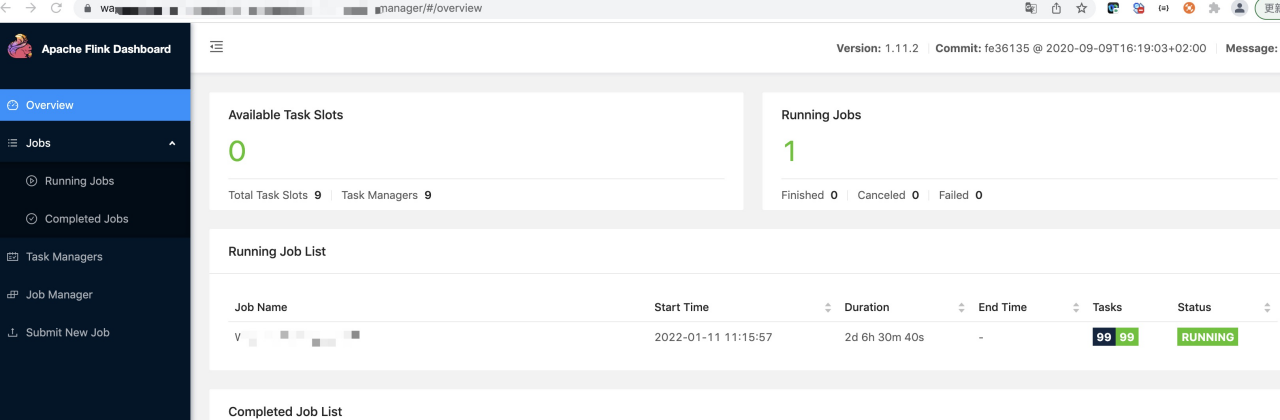The height and width of the screenshot is (420, 1280).
Task: Open the browser translate page icon
Action: tap(1031, 8)
